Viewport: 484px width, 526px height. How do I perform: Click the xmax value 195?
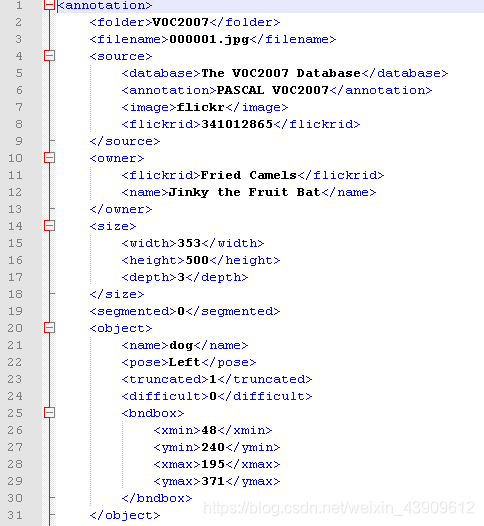[x=213, y=465]
